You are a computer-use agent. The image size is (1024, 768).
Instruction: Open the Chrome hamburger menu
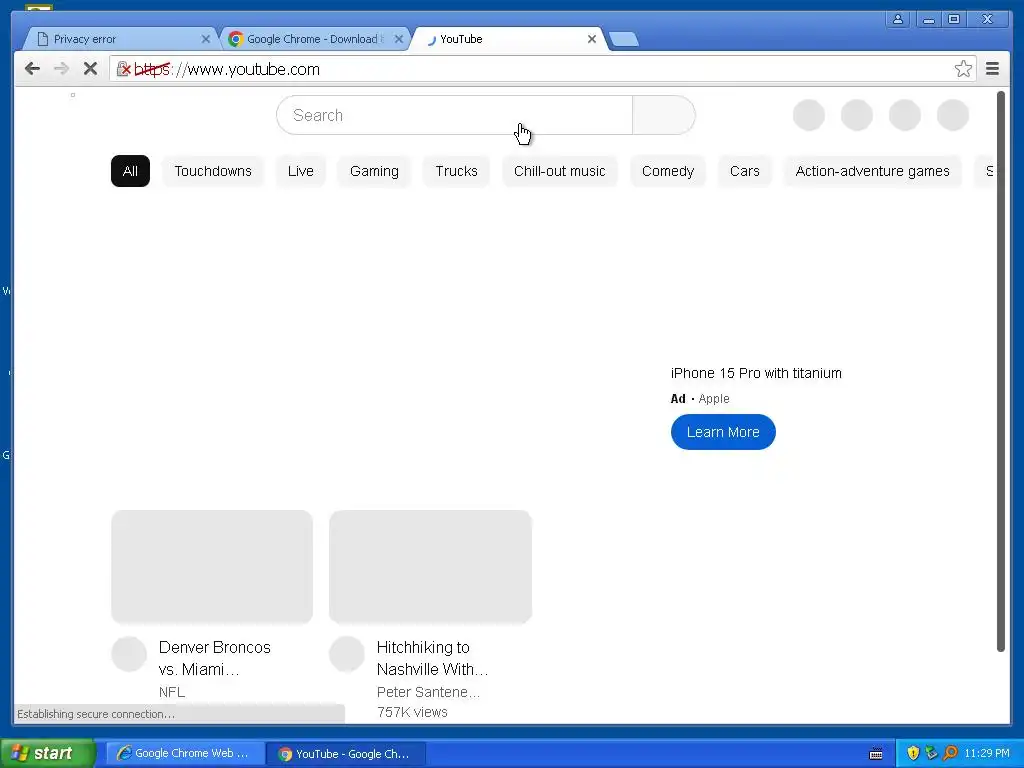(992, 69)
